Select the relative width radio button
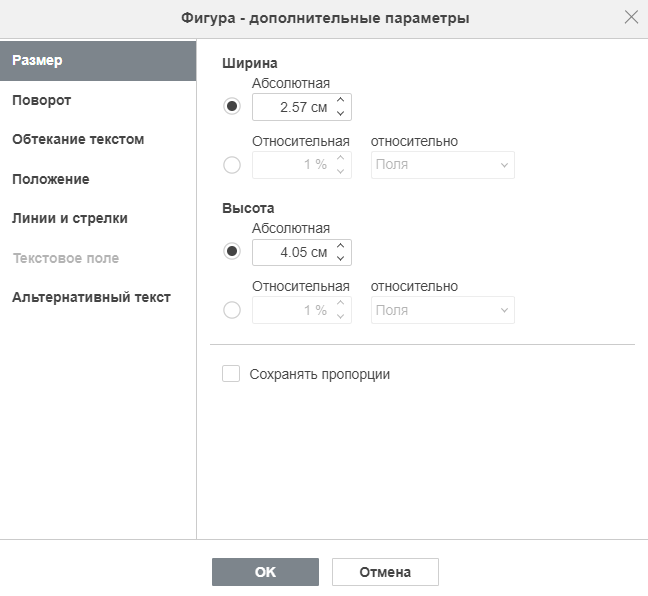648x596 pixels. pos(232,165)
